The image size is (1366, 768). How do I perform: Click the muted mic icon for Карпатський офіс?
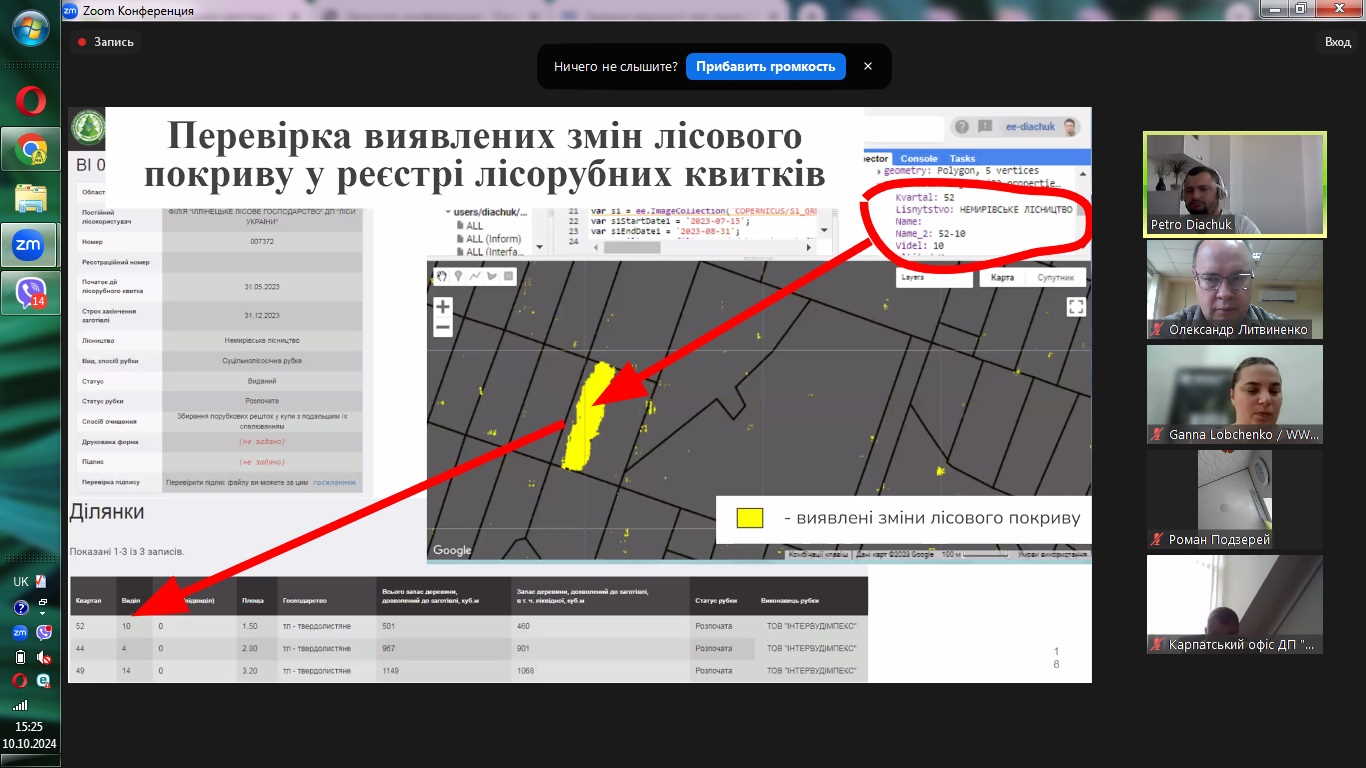pyautogui.click(x=1158, y=645)
